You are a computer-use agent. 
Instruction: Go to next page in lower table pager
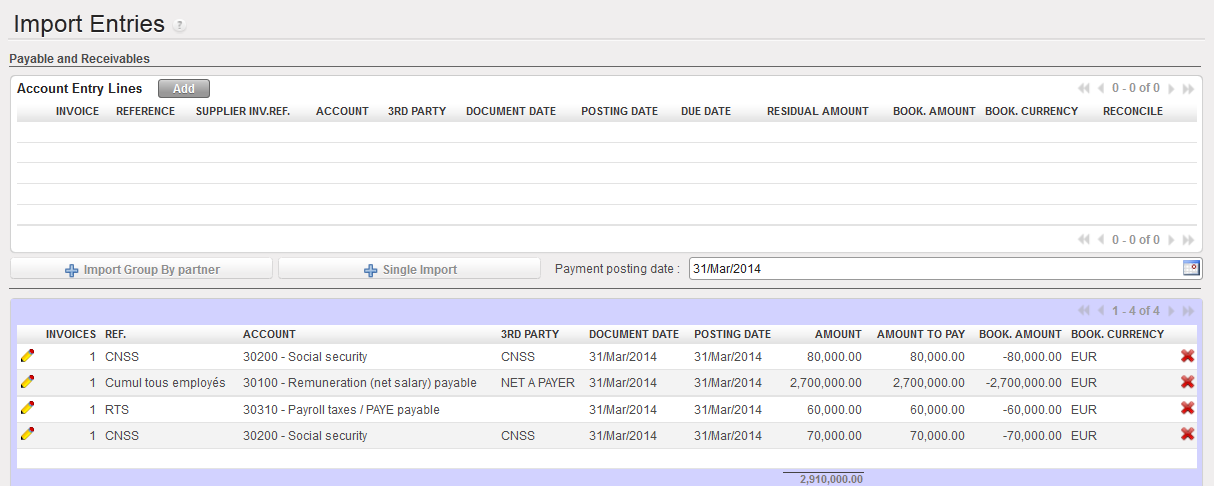click(x=1171, y=311)
